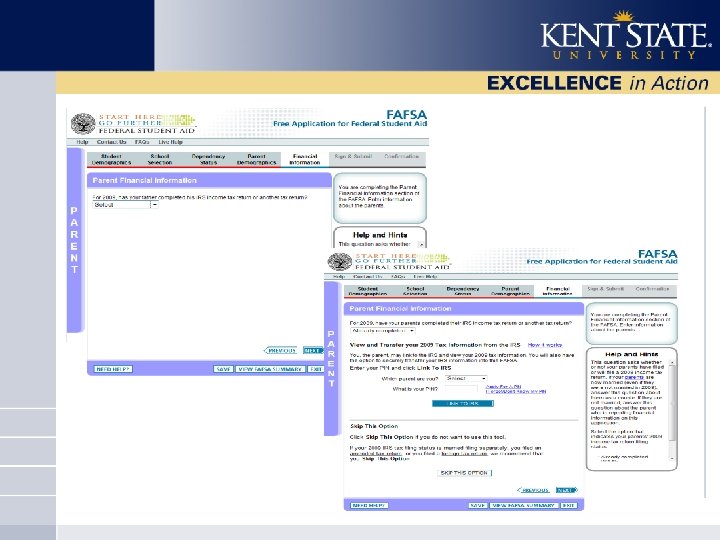Click scroll-up arrow in upper-left Help and Hints box
The height and width of the screenshot is (540, 720).
pyautogui.click(x=422, y=245)
